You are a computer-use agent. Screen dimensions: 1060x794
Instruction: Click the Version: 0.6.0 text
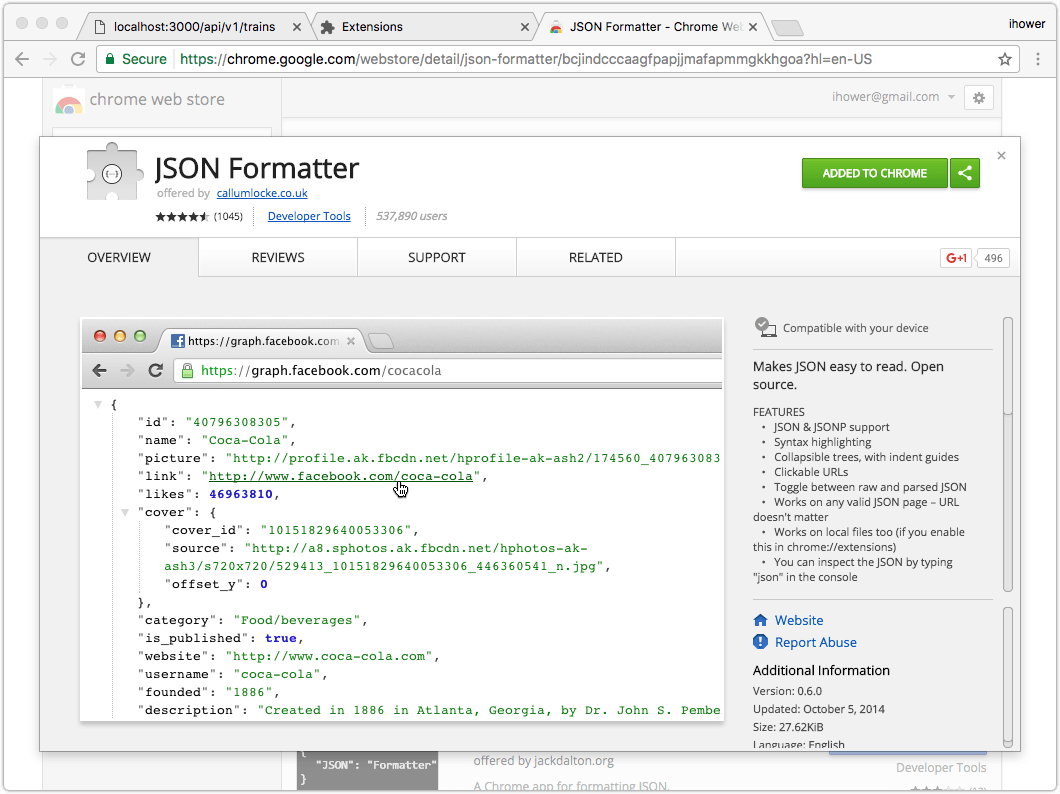(787, 691)
